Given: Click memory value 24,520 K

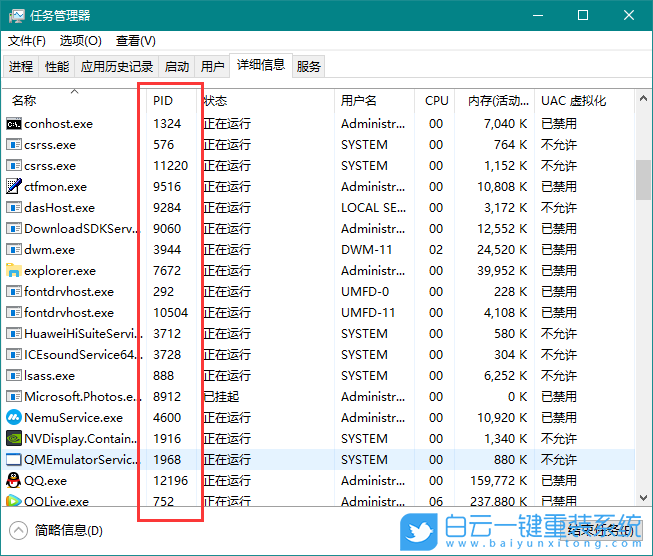Looking at the screenshot, I should (502, 249).
